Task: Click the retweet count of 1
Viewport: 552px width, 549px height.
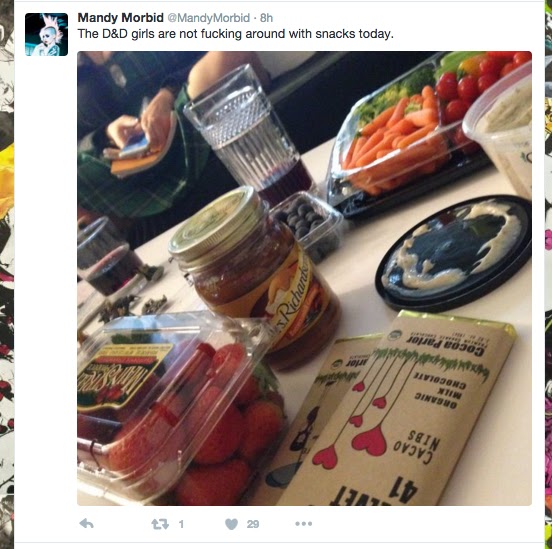Action: point(181,524)
